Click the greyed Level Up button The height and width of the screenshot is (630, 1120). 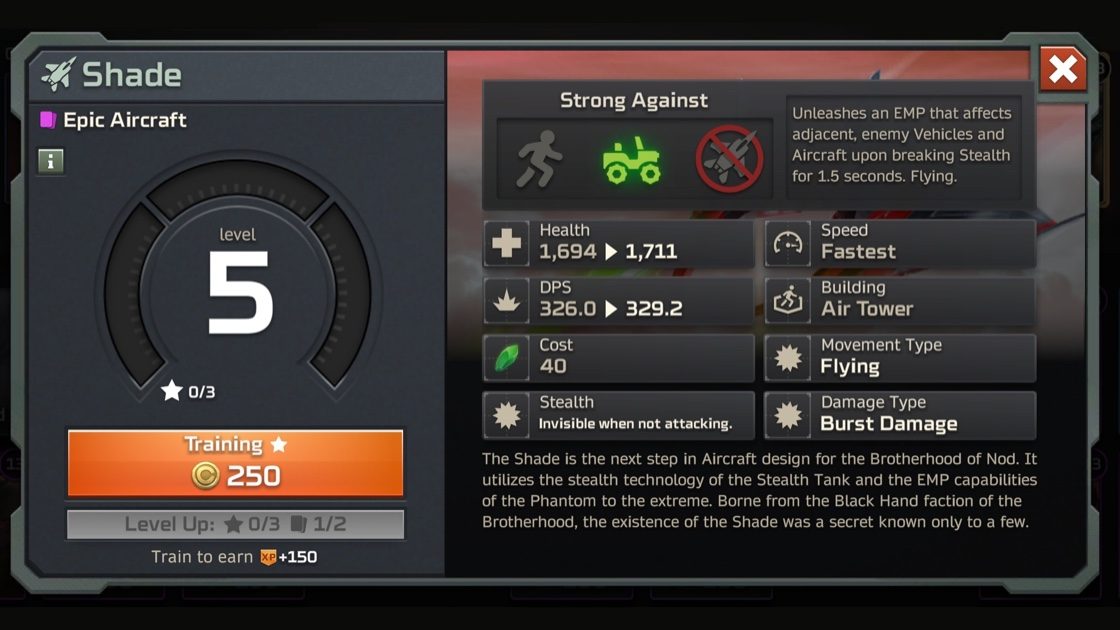235,524
